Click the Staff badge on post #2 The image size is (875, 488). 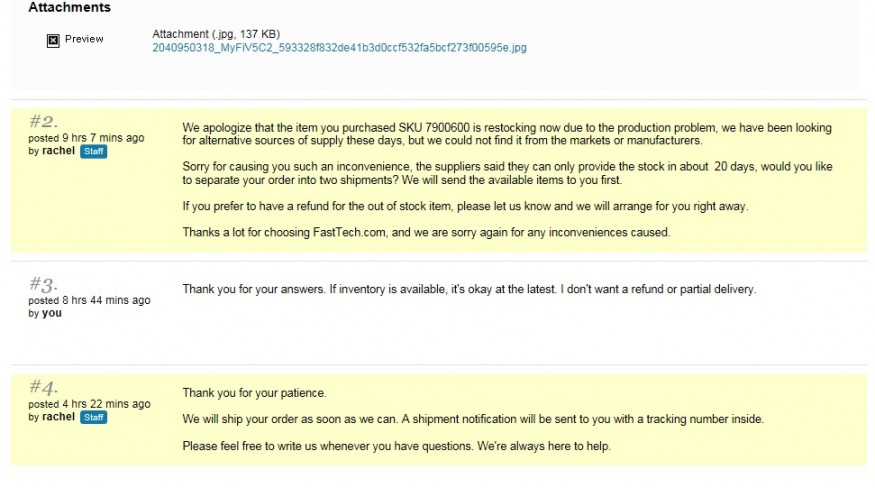tap(94, 151)
